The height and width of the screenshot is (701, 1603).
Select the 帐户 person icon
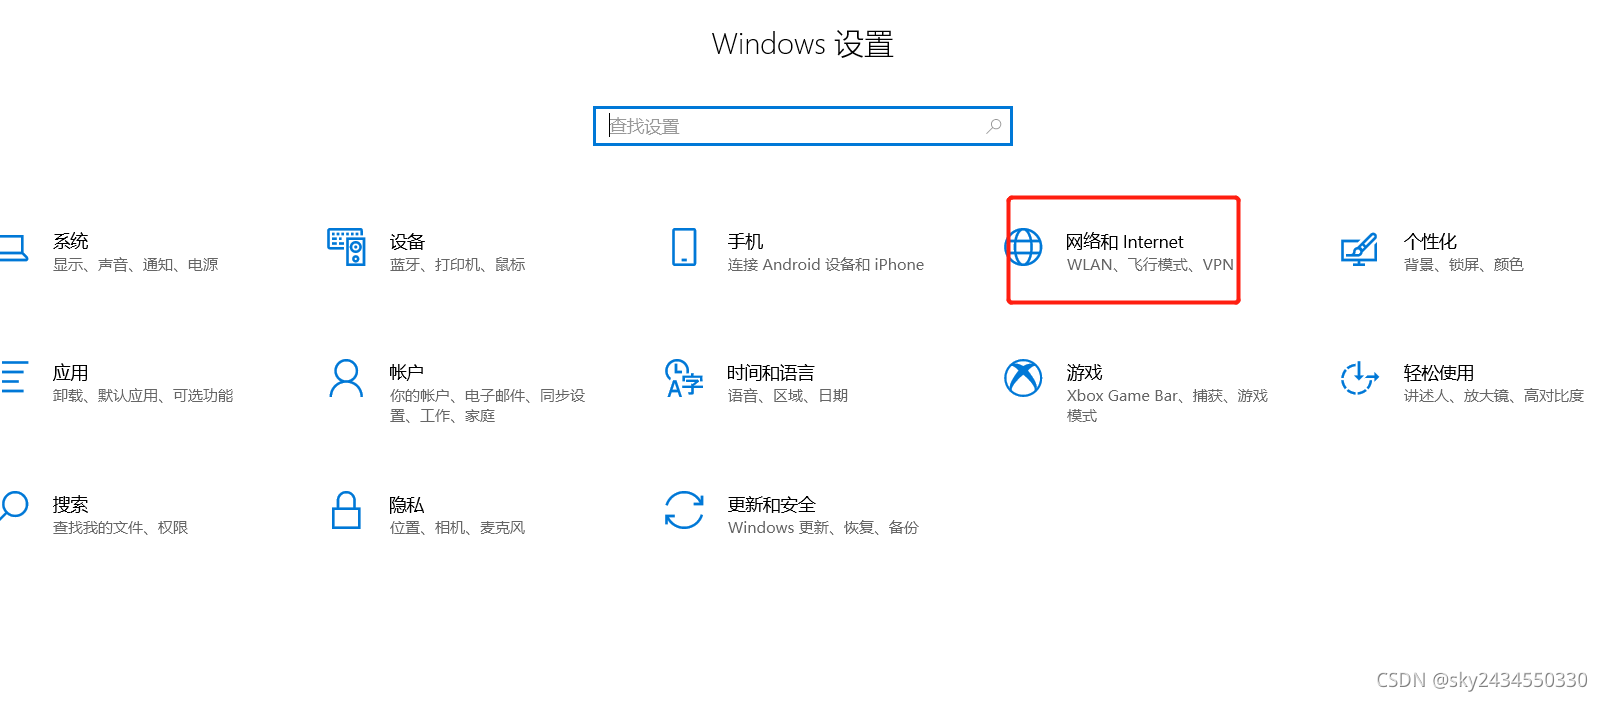[x=346, y=378]
